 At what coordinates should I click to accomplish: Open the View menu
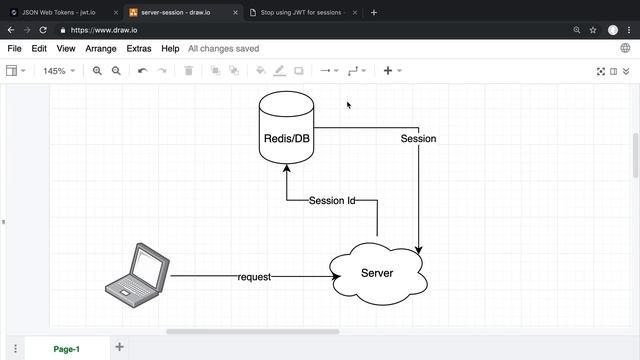point(66,49)
